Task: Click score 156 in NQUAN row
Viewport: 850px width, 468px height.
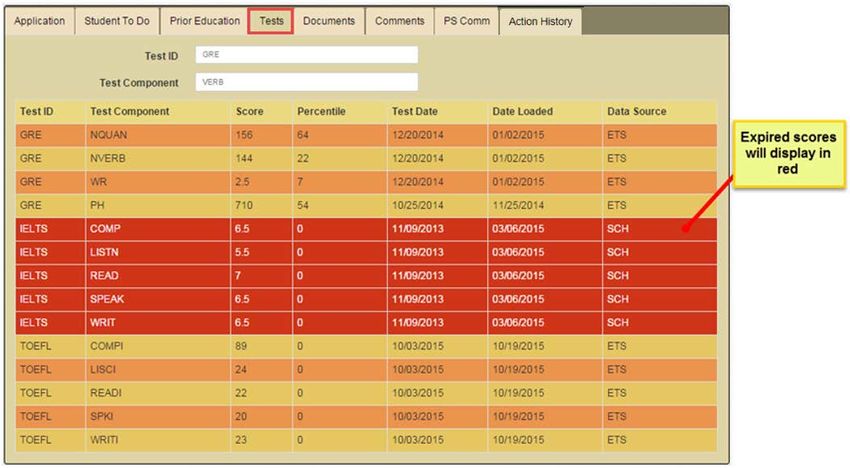Action: [x=261, y=135]
